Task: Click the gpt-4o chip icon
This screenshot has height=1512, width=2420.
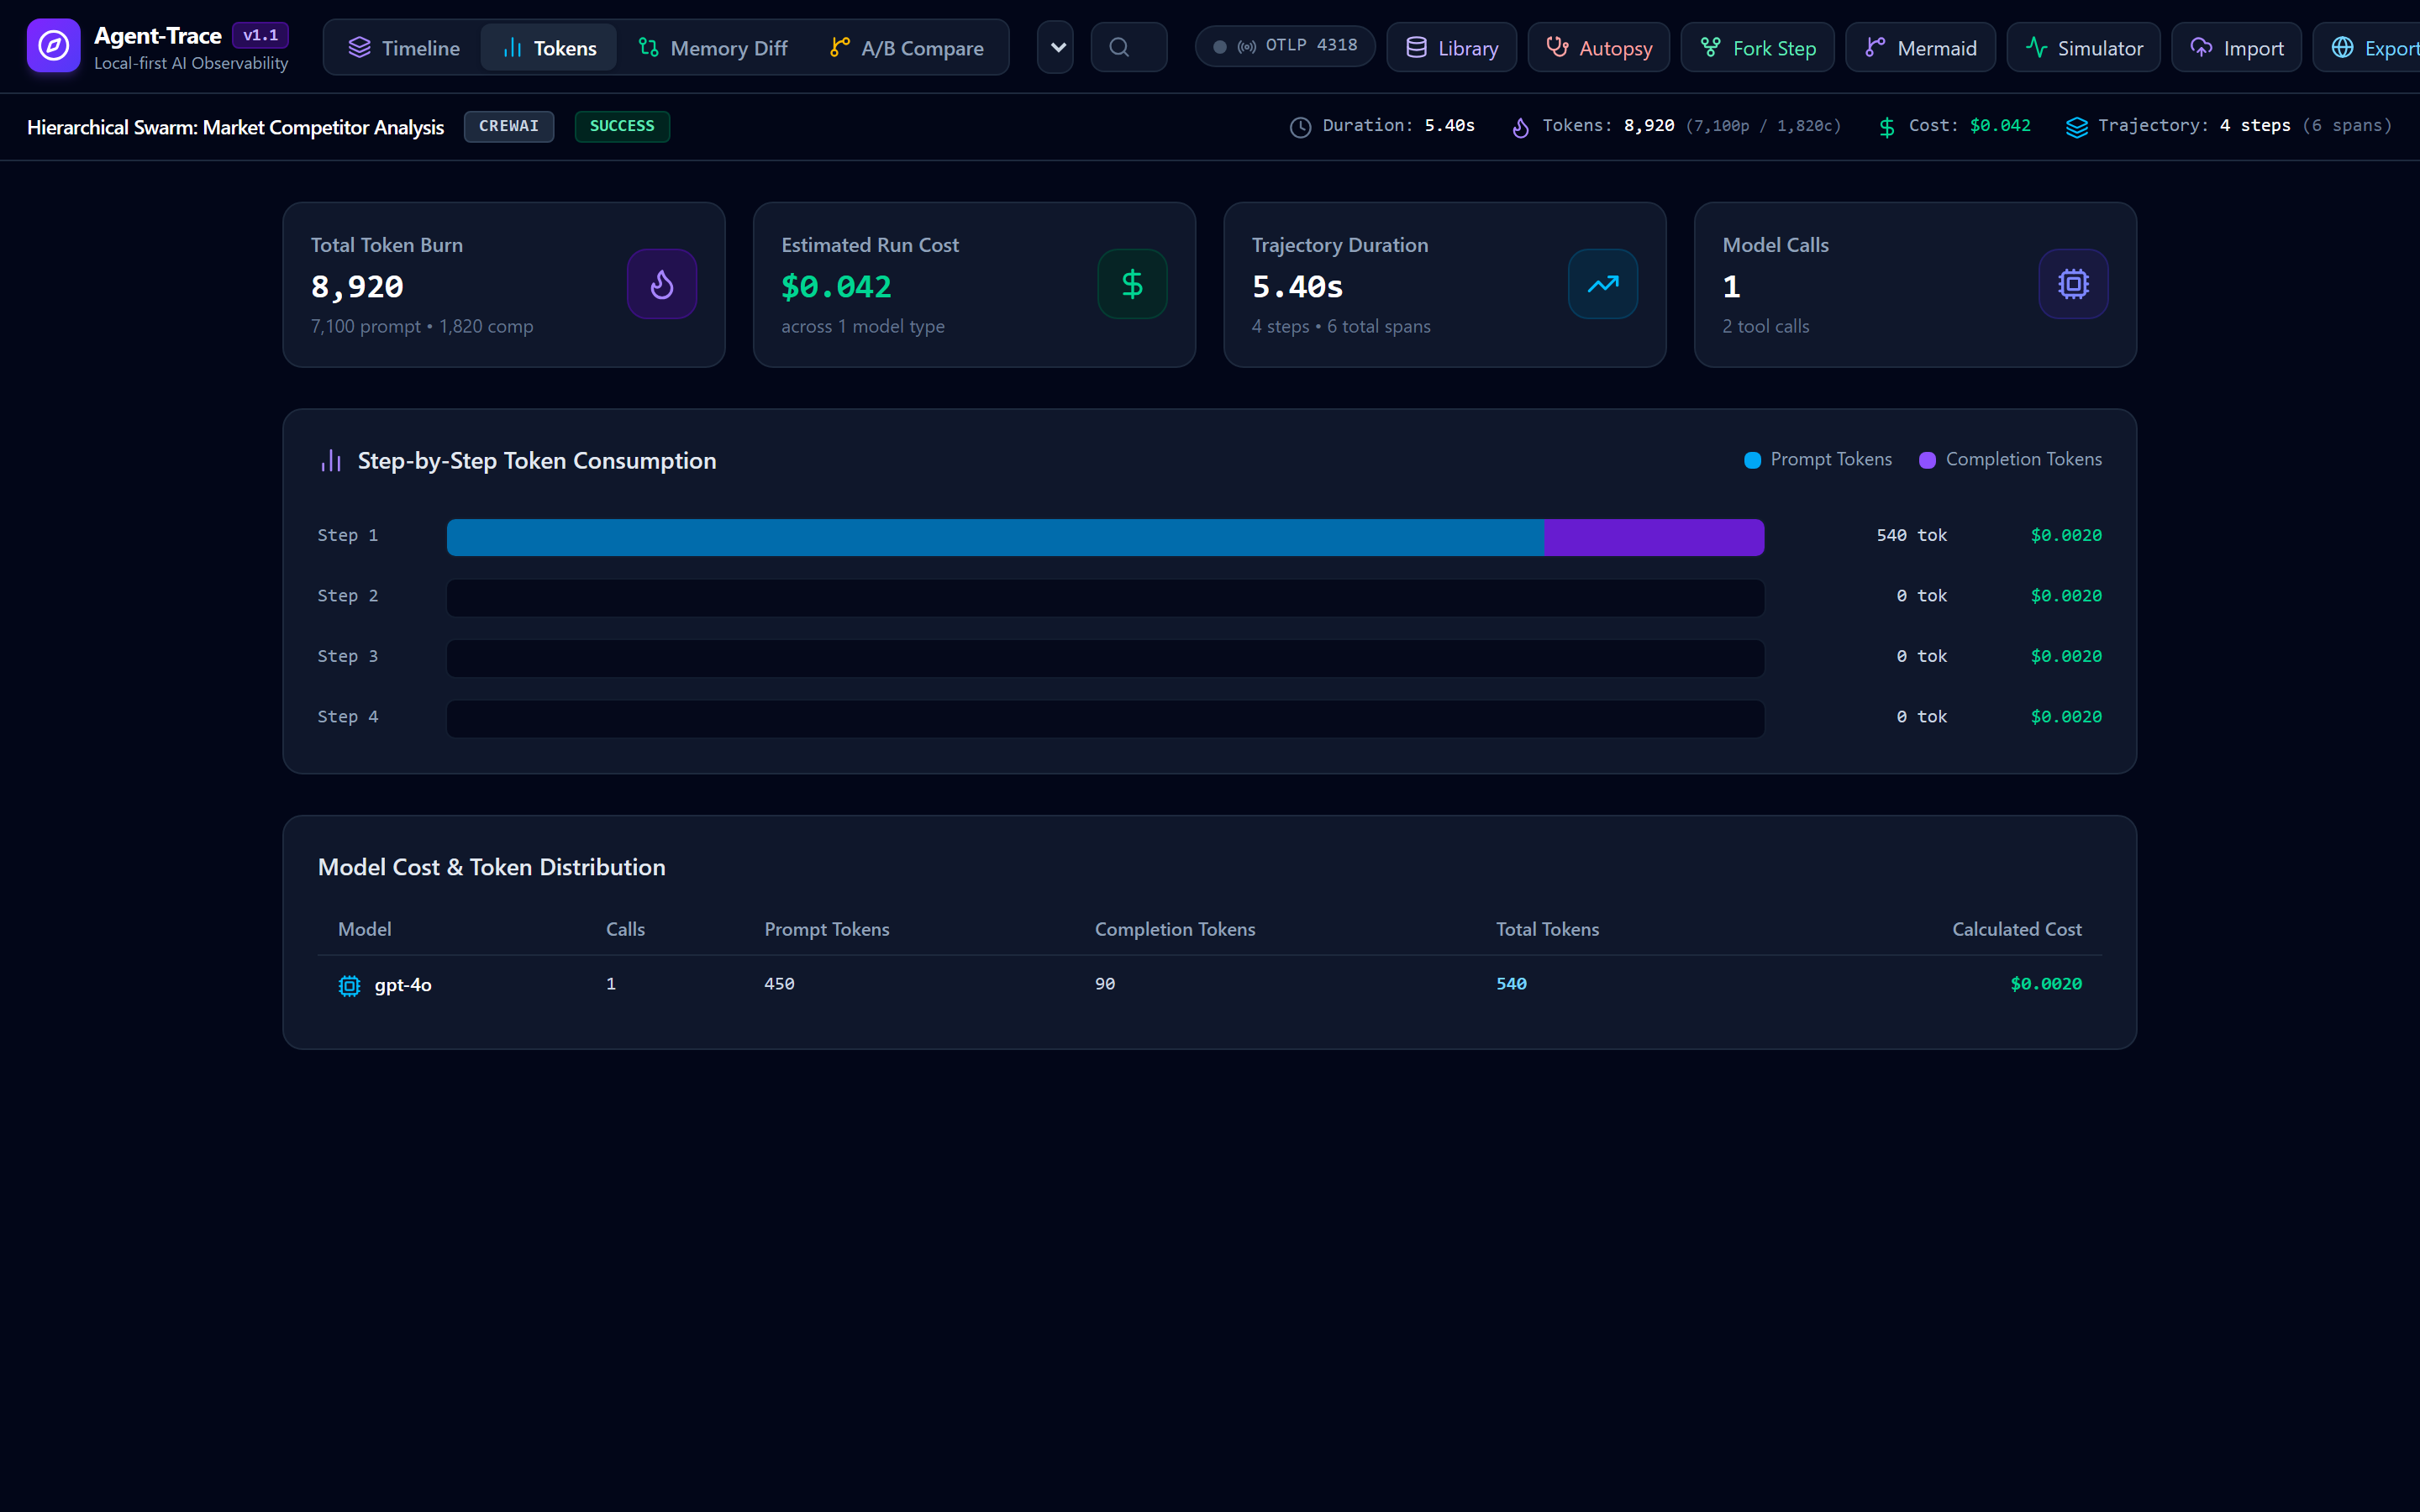Action: [x=349, y=986]
